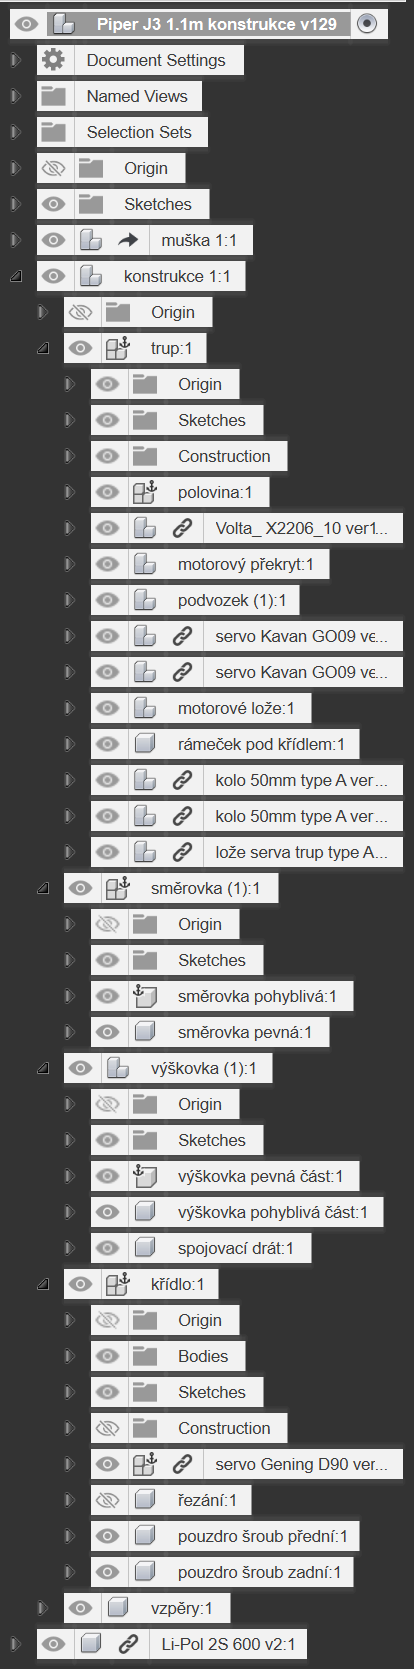The height and width of the screenshot is (1669, 414).
Task: Click the body icon of rámeček pod křídlem:1
Action: coord(145,744)
